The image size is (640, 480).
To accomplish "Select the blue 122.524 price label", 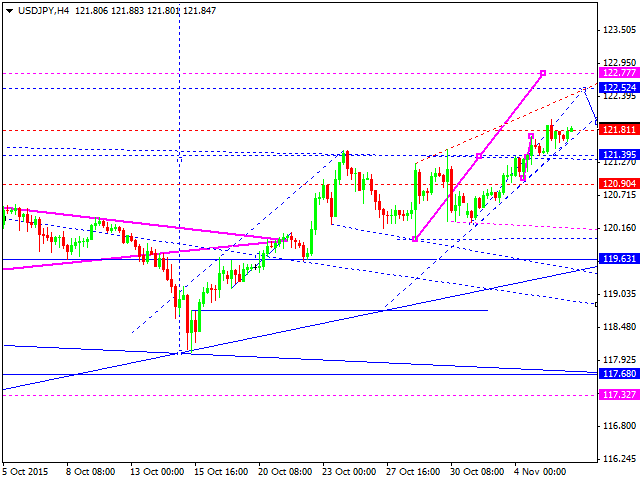I will click(x=619, y=87).
